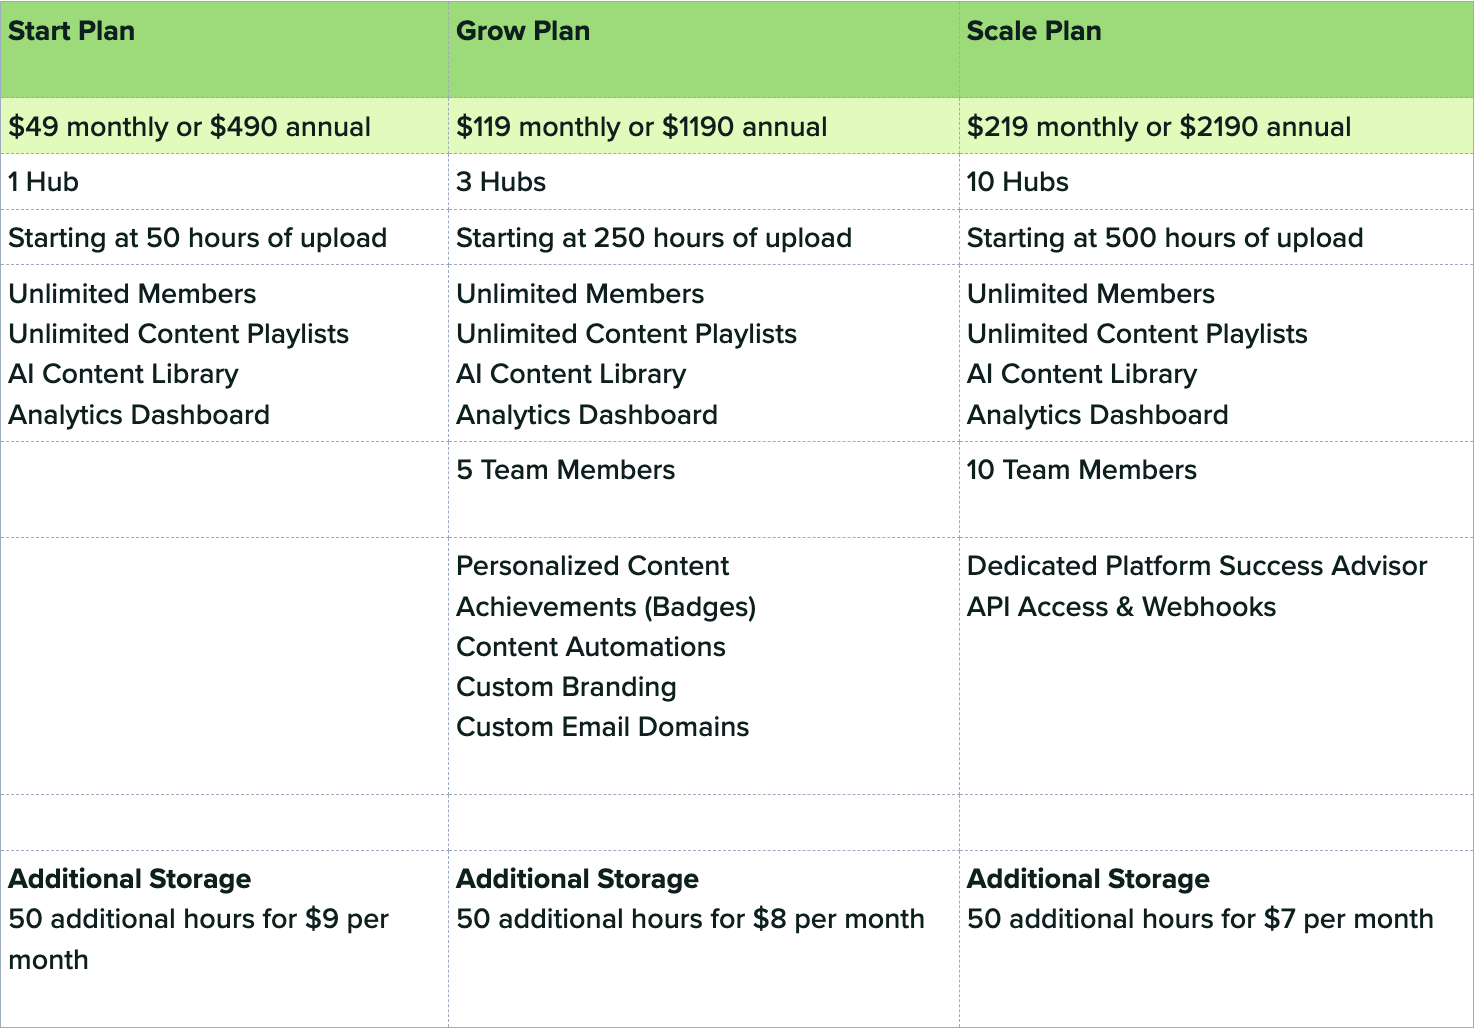Click Personalized Content in Grow Plan
The image size is (1476, 1032).
593,566
